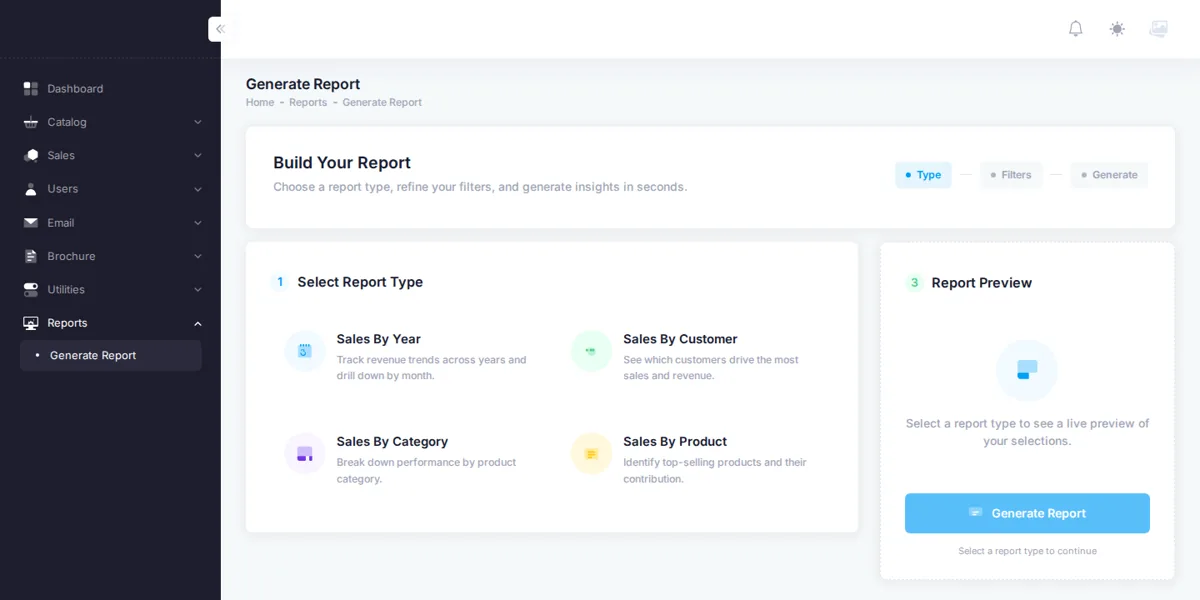Click the Utilities toggle icon
The width and height of the screenshot is (1200, 600).
(31, 289)
